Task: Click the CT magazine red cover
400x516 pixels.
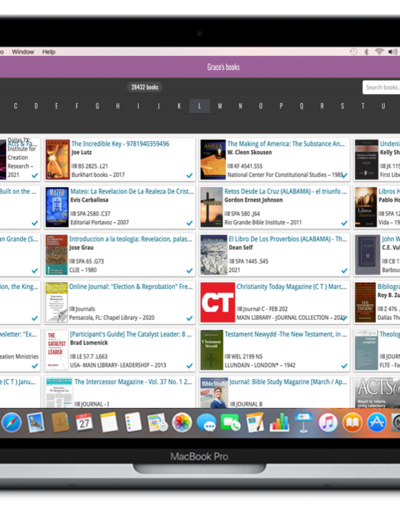Action: click(217, 303)
